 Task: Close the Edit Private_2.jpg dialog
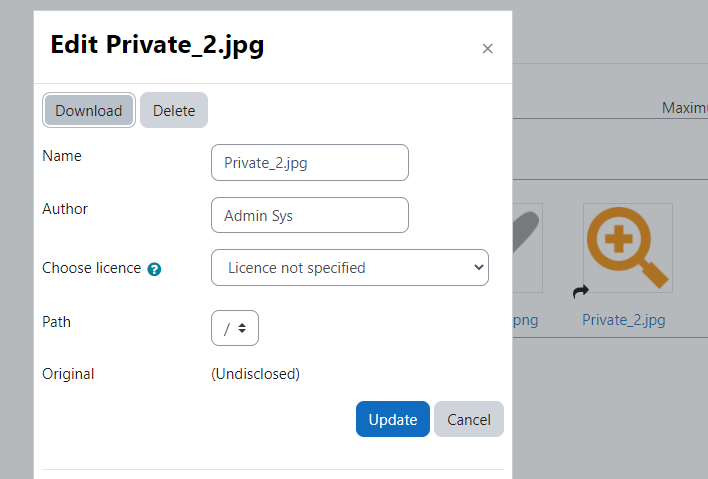click(487, 48)
